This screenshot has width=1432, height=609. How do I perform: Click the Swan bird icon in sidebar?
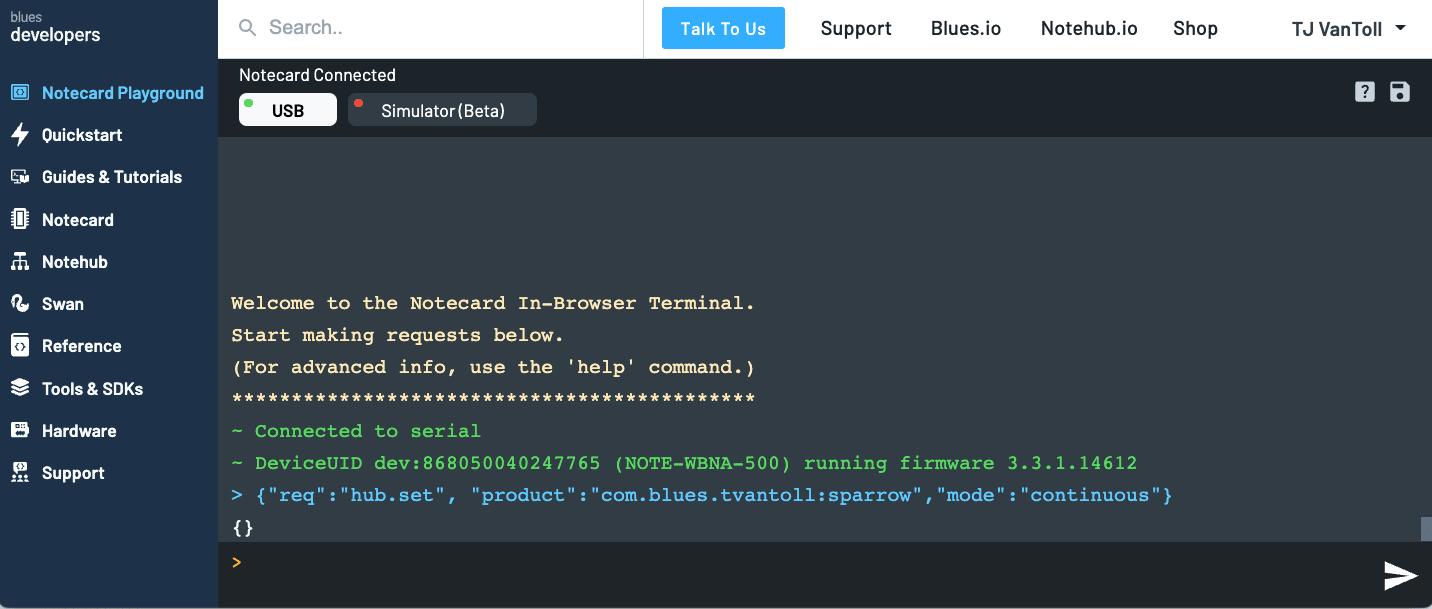[20, 304]
